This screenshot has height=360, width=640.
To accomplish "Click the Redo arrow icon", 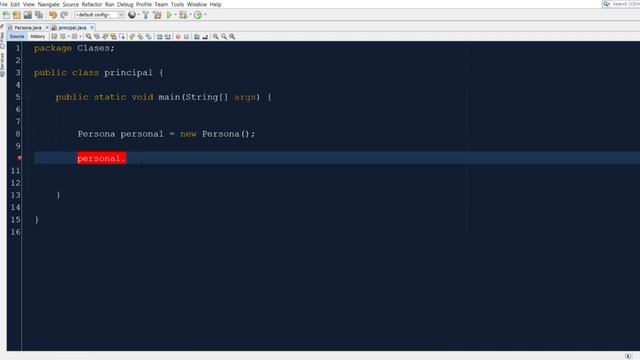I will click(x=64, y=15).
